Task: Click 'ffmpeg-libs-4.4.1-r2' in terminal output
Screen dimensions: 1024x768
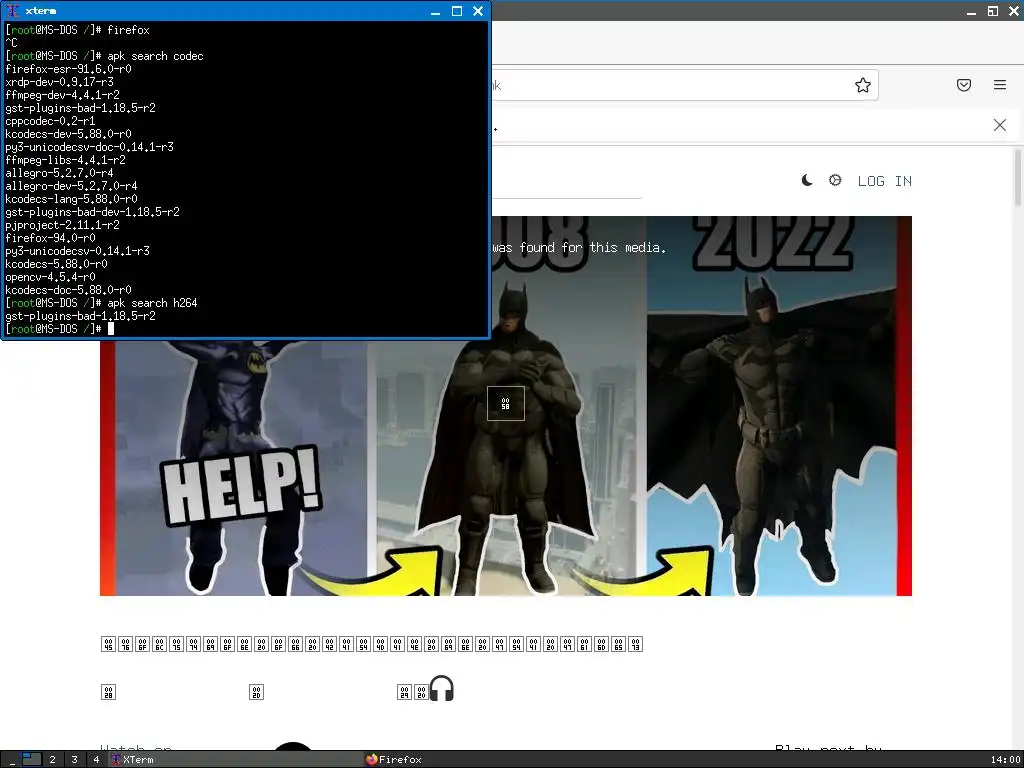Action: point(65,160)
